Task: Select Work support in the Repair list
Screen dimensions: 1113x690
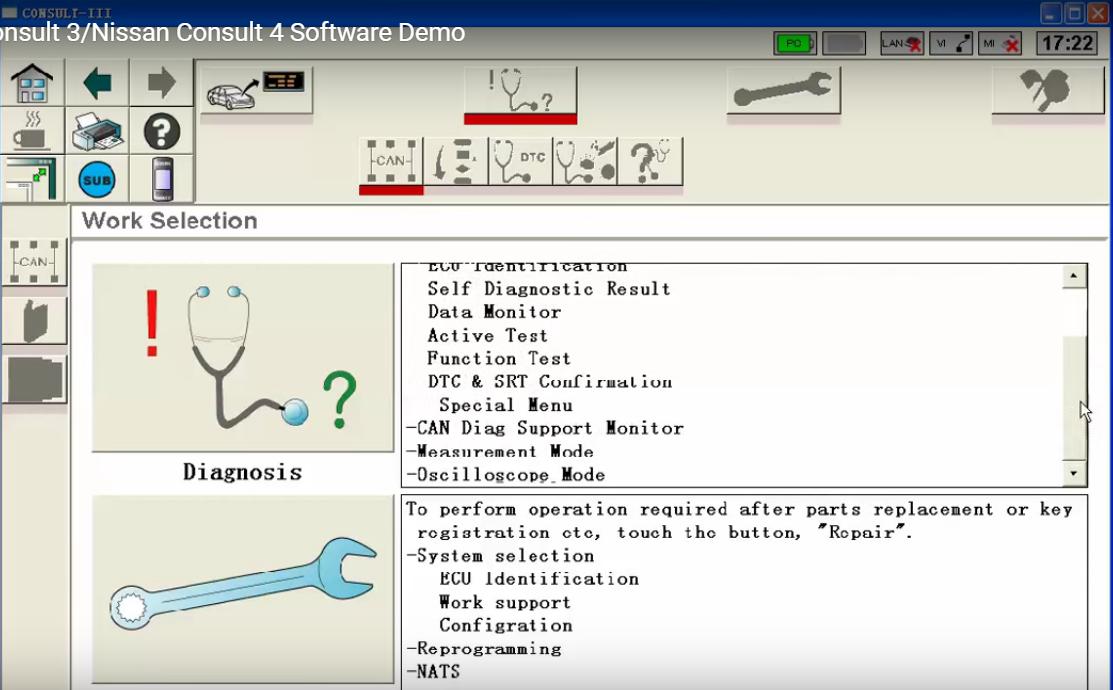Action: tap(505, 603)
